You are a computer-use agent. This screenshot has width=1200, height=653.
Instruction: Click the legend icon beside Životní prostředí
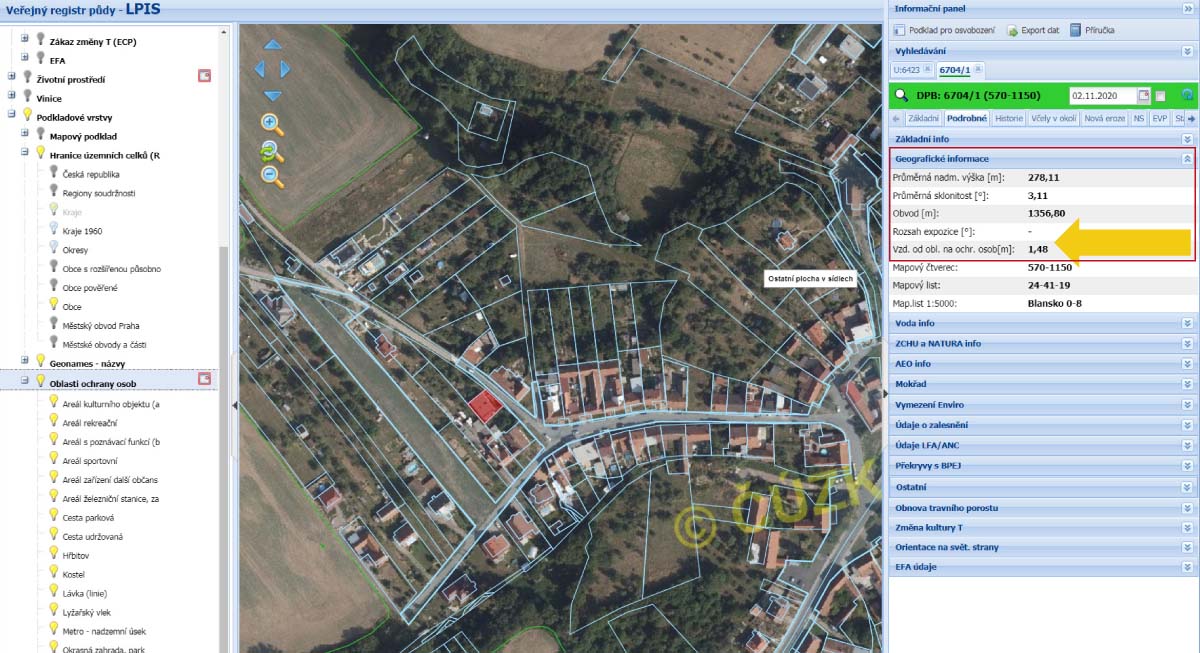coord(204,76)
